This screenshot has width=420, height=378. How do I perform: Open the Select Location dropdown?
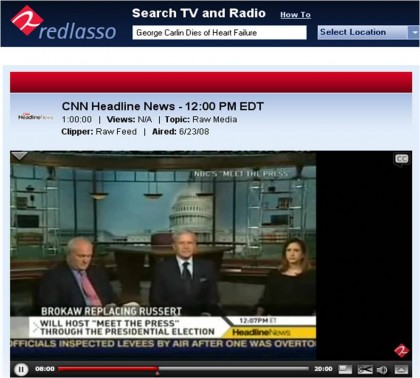click(368, 32)
